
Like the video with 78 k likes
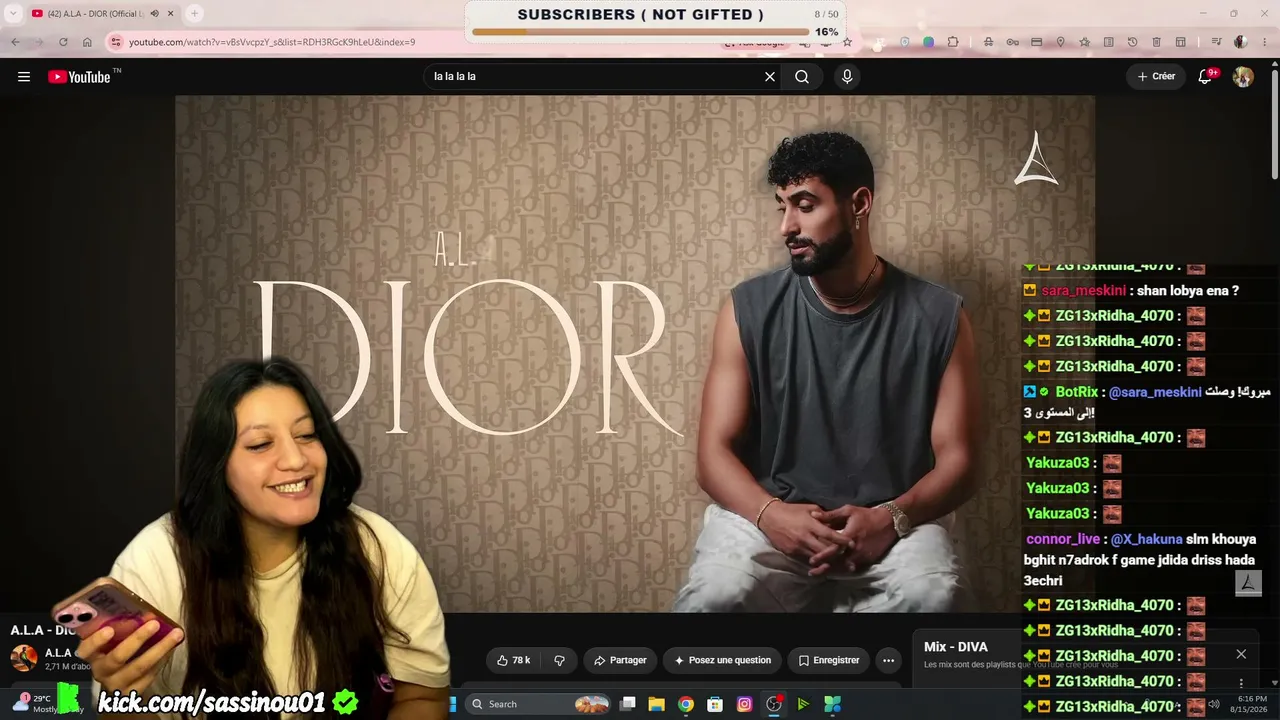(513, 661)
